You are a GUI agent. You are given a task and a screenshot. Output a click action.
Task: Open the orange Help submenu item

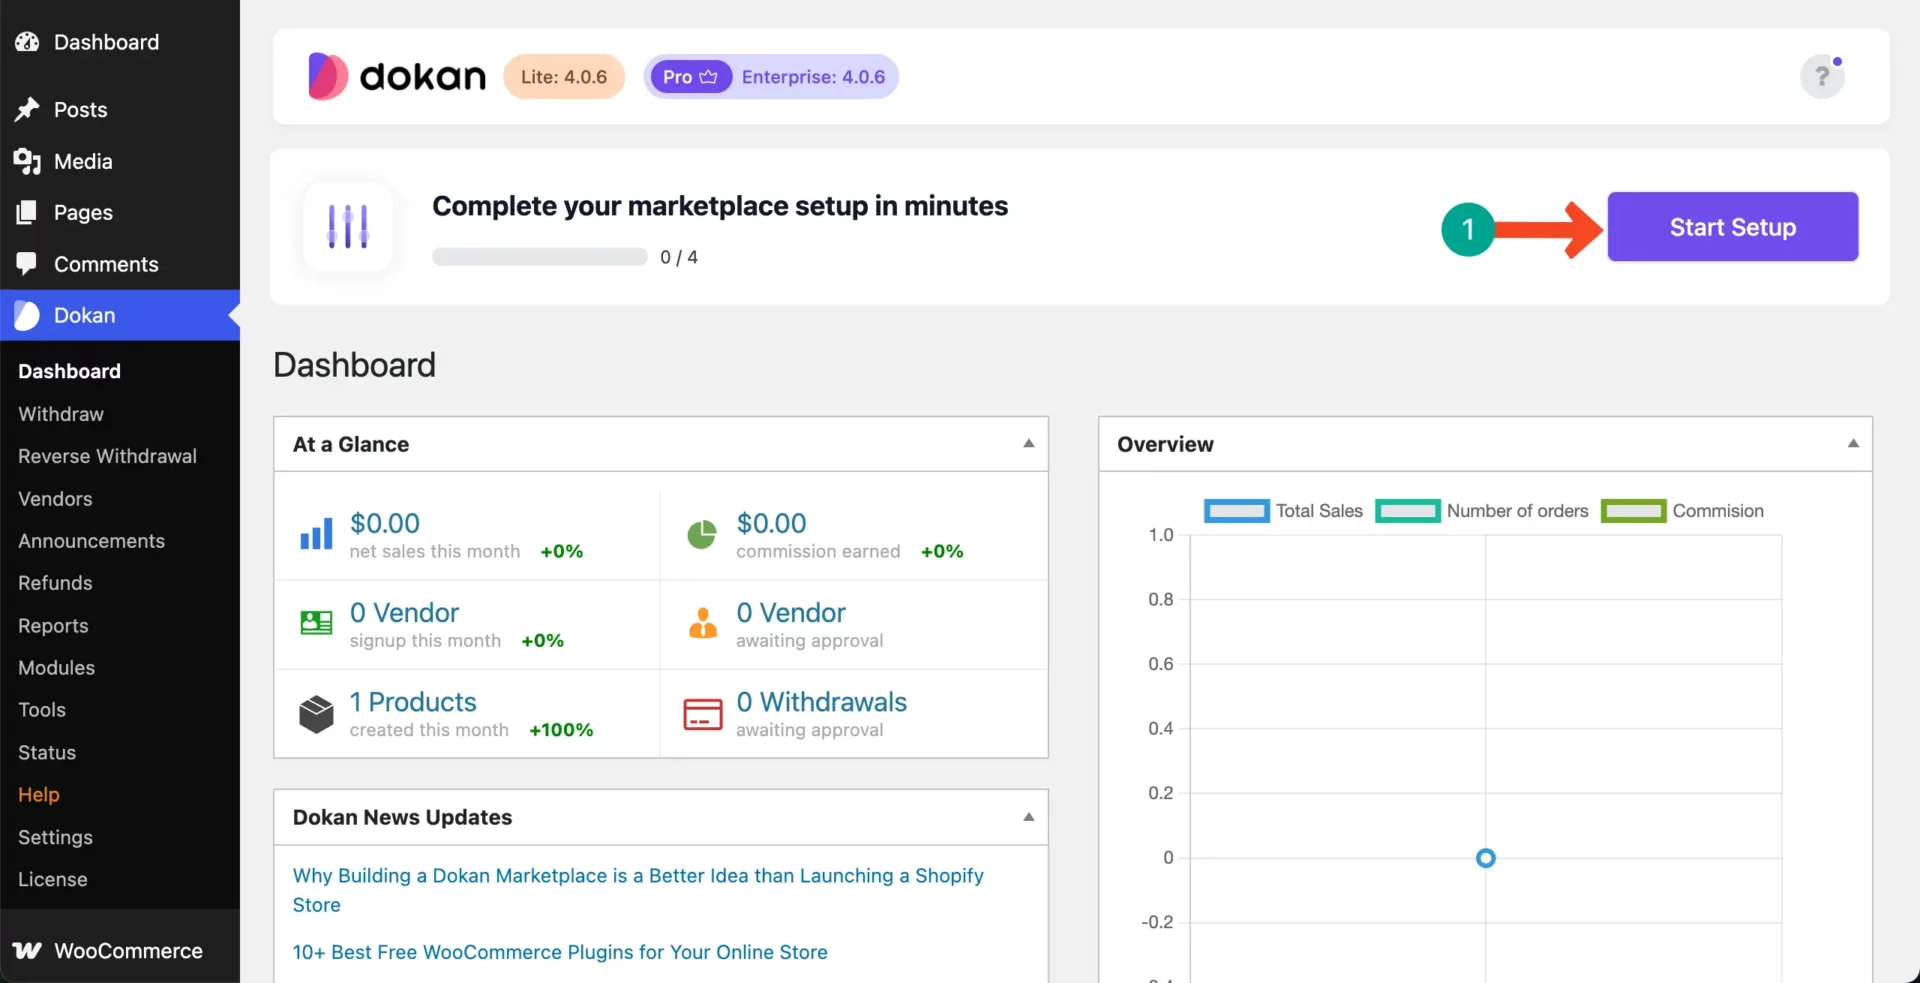pos(39,795)
